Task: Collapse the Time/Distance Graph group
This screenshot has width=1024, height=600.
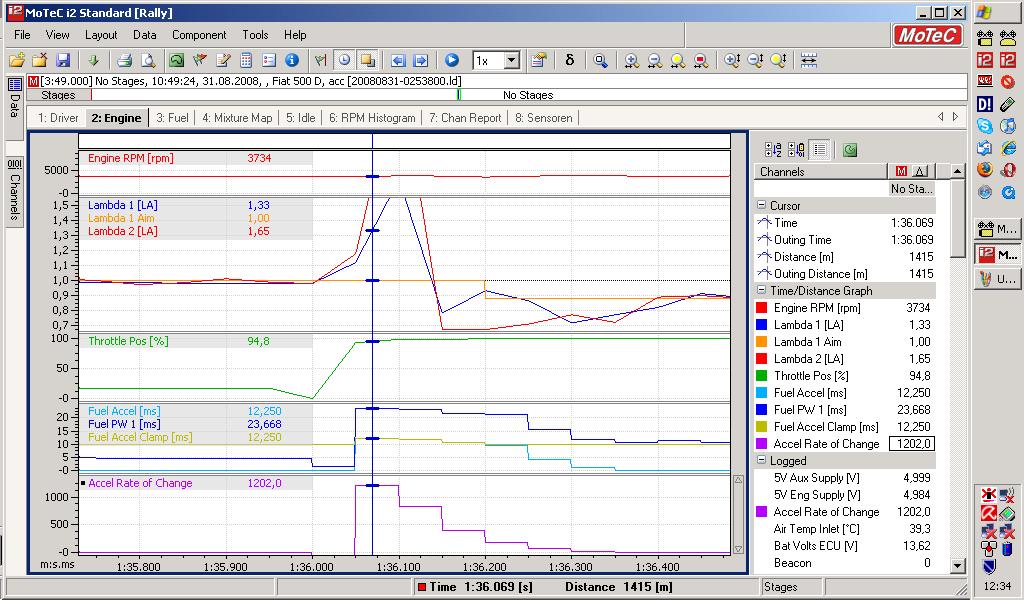Action: click(x=761, y=290)
